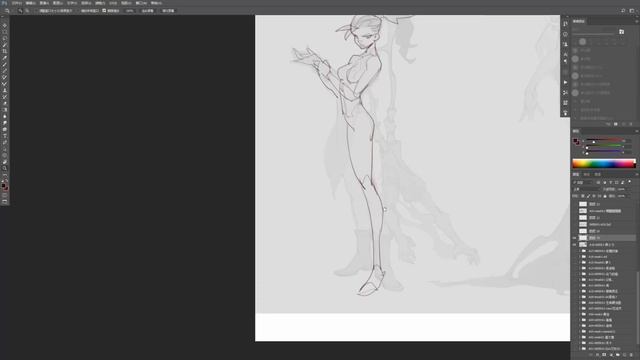Screen dimensions: 640x360
Task: Select the Magic Wand selection tool
Action: coord(5,45)
